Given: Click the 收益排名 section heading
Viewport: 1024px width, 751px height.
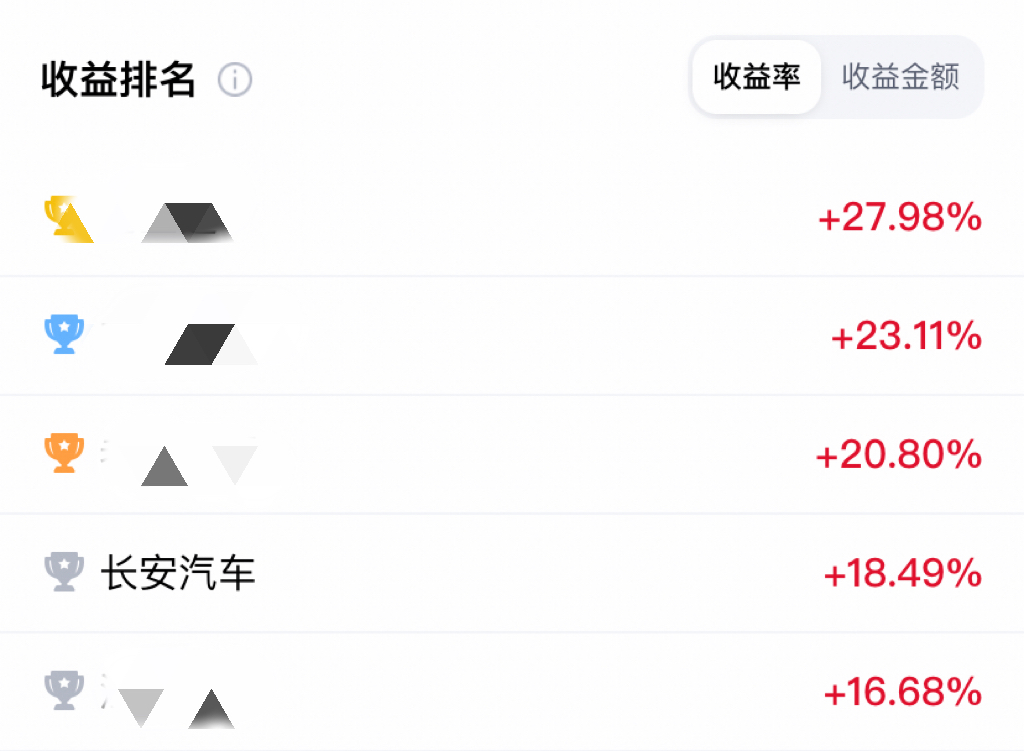Looking at the screenshot, I should 118,79.
